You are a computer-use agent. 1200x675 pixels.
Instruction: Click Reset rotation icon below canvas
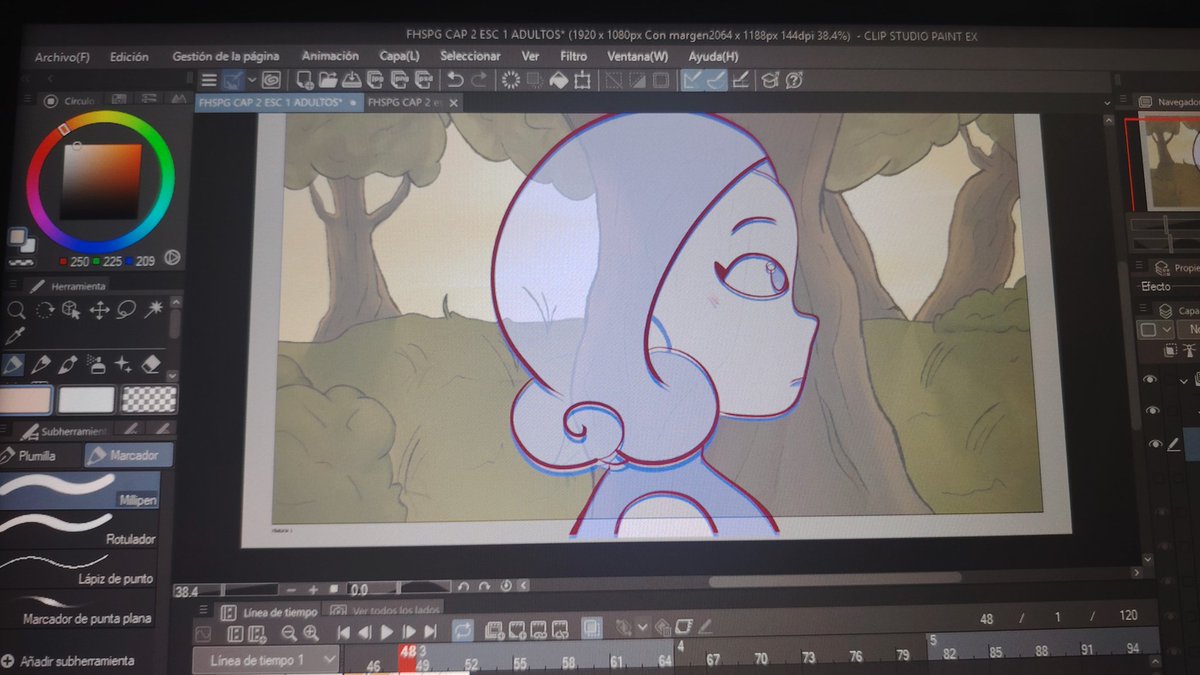(x=506, y=586)
